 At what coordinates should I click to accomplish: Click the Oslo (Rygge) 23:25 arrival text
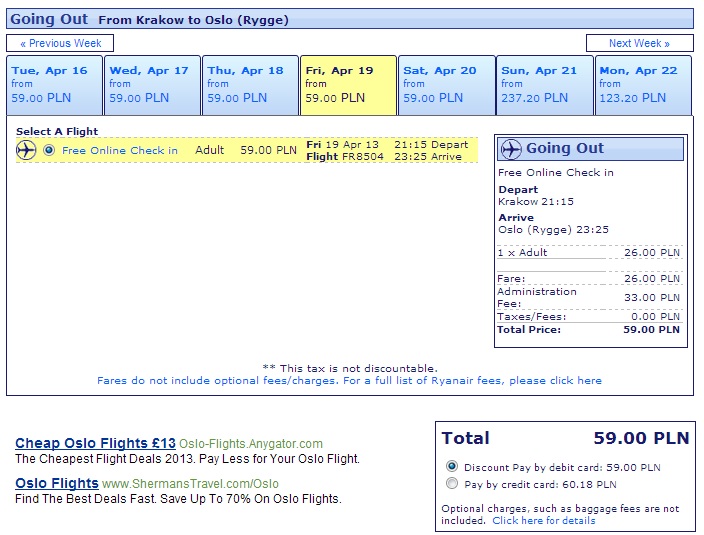click(553, 230)
